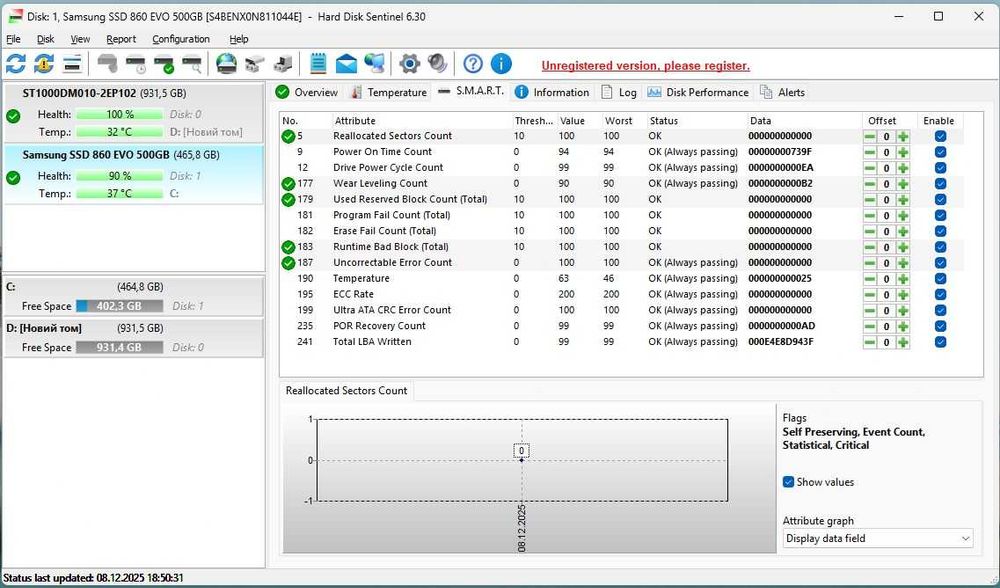This screenshot has height=588, width=1000.
Task: Click offset input field for Power On Time Count
Action: [886, 152]
